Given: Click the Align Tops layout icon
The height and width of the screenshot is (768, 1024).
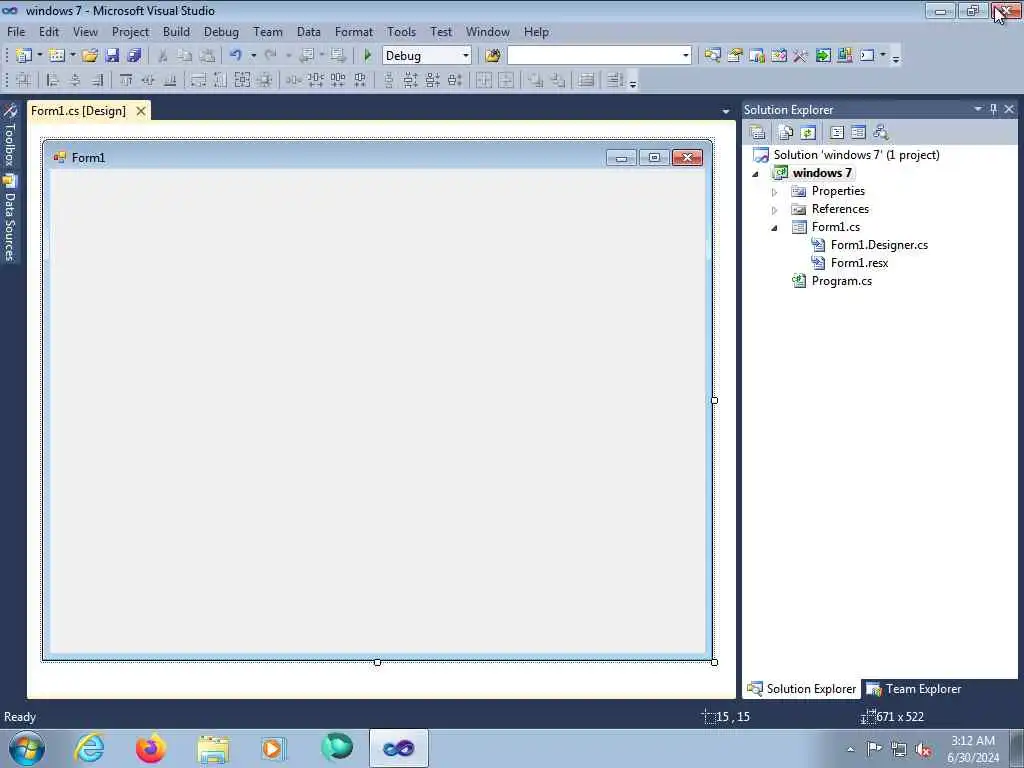Looking at the screenshot, I should coord(126,80).
